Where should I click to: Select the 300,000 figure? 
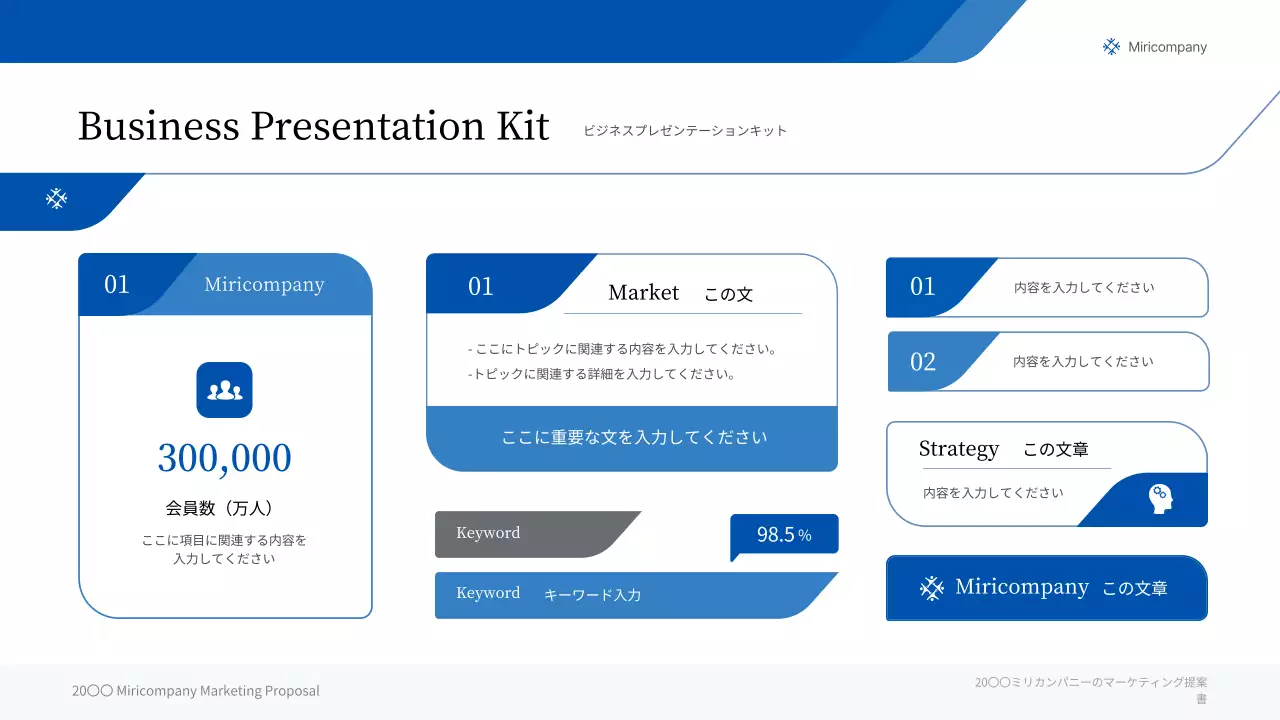pos(225,458)
